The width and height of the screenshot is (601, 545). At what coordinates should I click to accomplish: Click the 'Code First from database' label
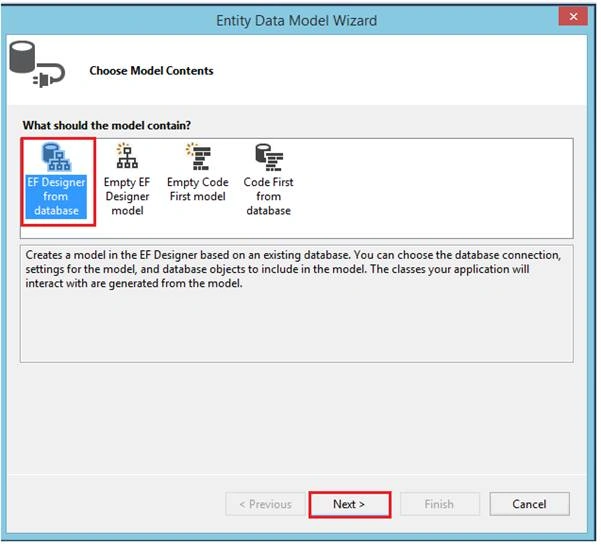pyautogui.click(x=269, y=197)
